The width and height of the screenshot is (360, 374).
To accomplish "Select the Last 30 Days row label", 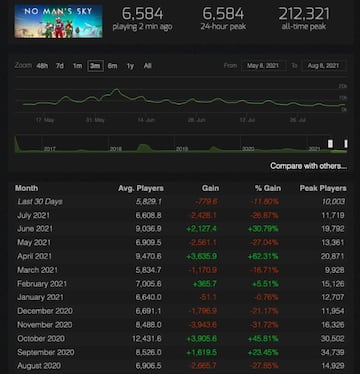I will (x=40, y=202).
